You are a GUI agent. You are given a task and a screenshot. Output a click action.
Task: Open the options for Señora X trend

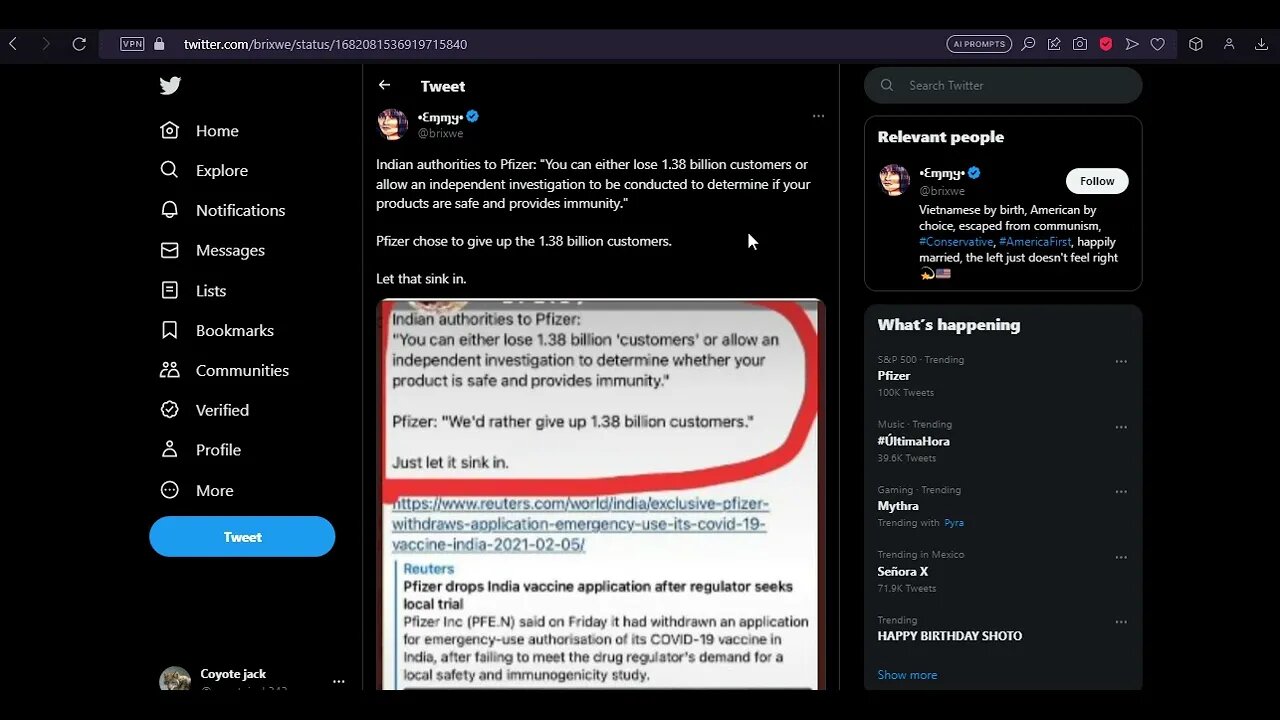(1121, 557)
